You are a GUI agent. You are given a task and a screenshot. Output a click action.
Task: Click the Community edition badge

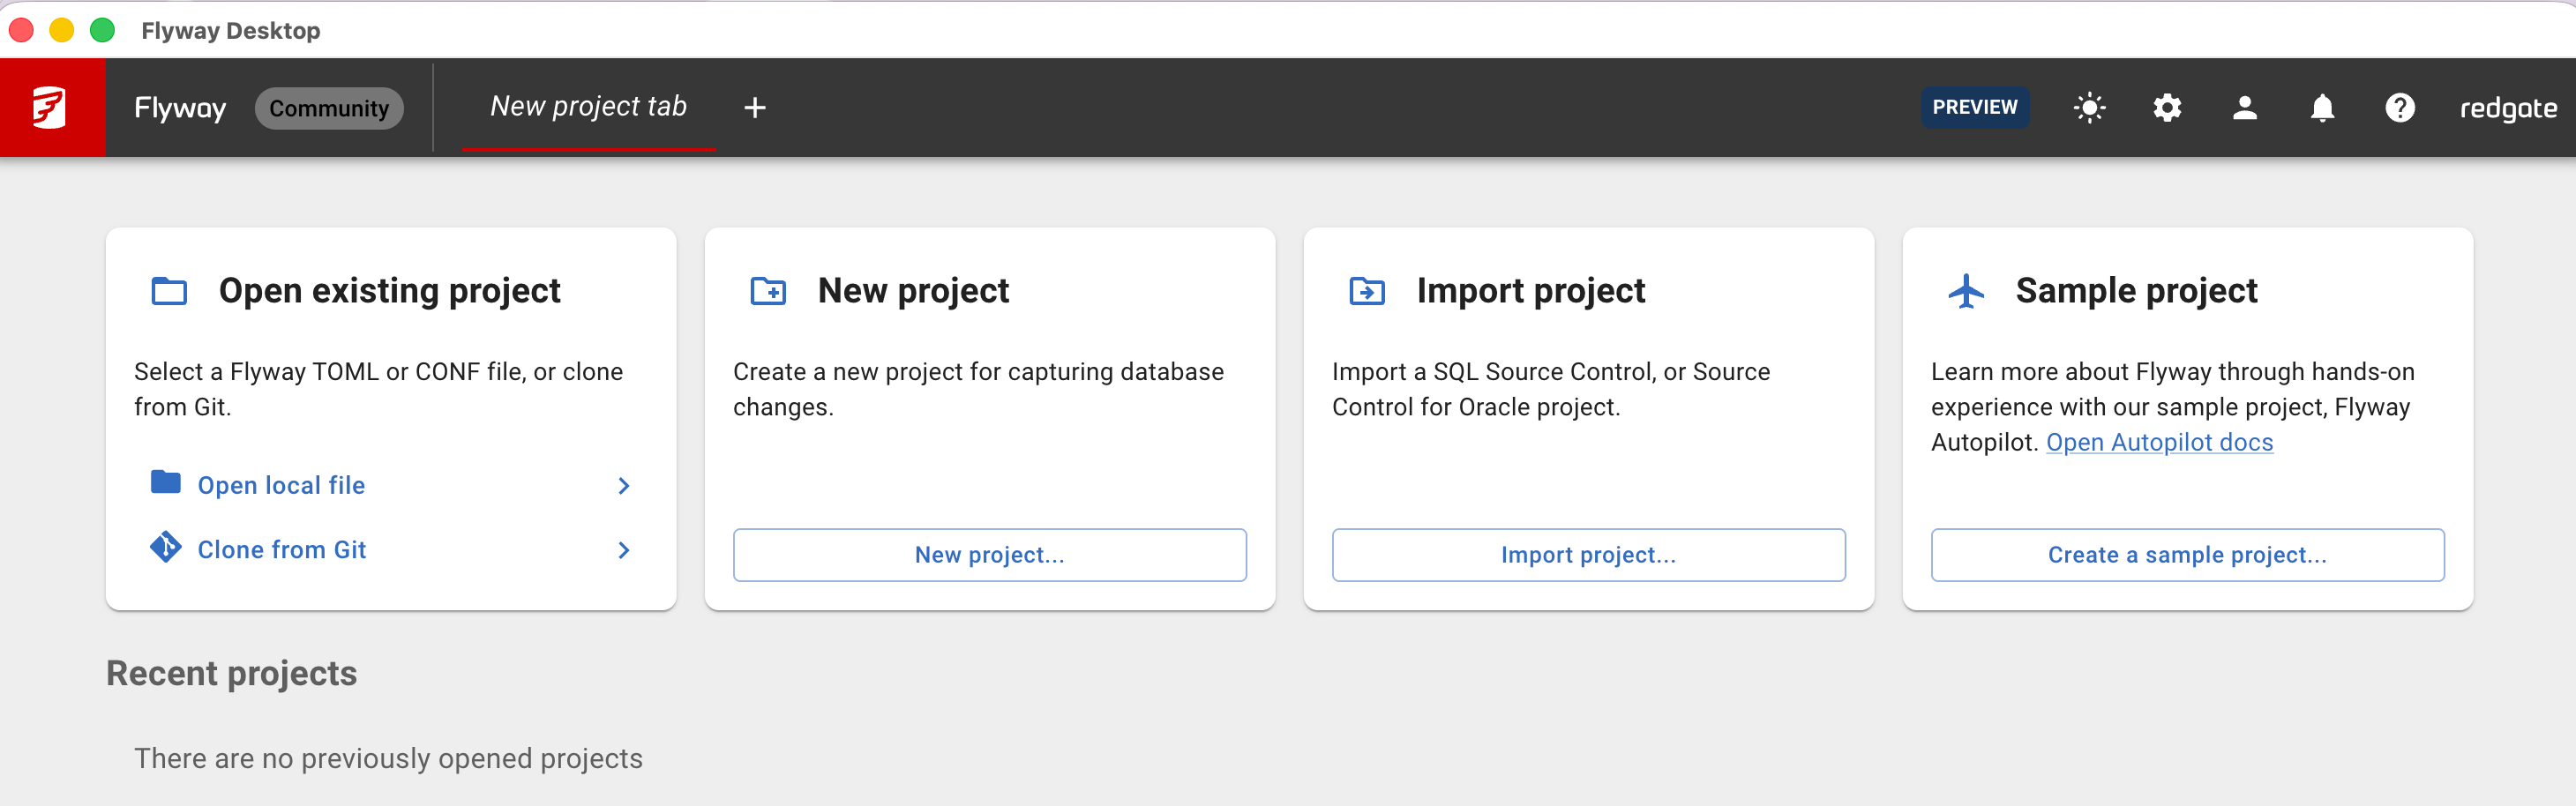coord(329,108)
